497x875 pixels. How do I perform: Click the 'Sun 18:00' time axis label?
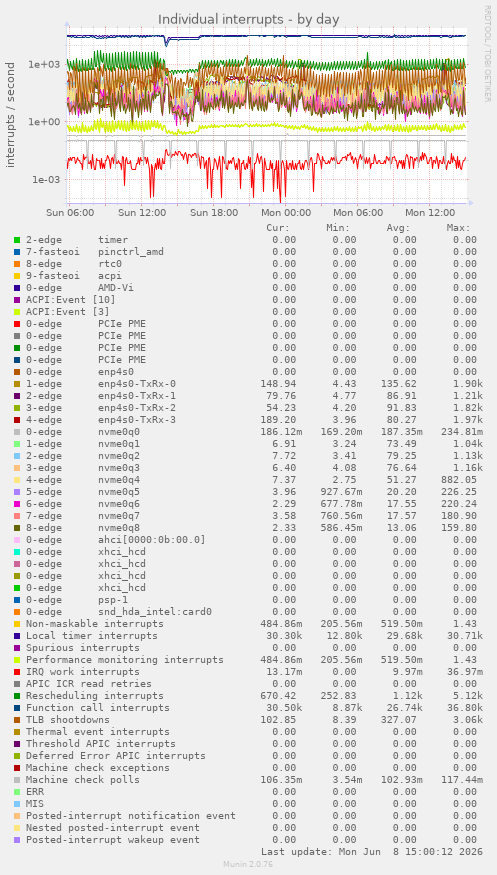214,213
